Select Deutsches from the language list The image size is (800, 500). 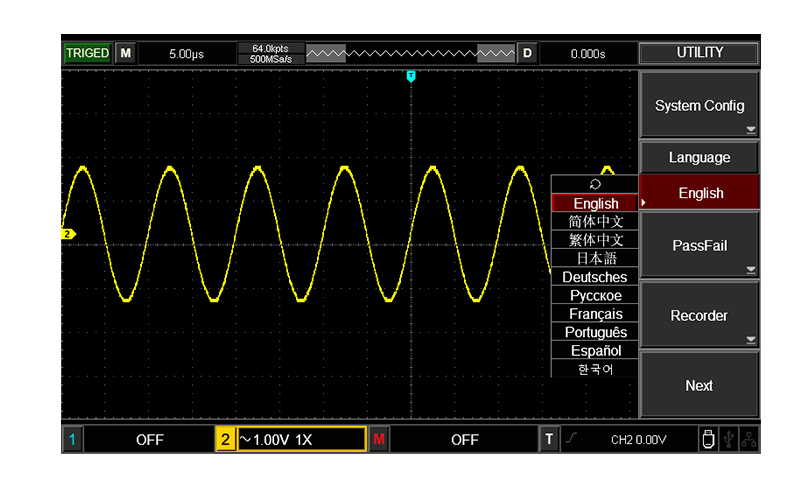pyautogui.click(x=595, y=277)
